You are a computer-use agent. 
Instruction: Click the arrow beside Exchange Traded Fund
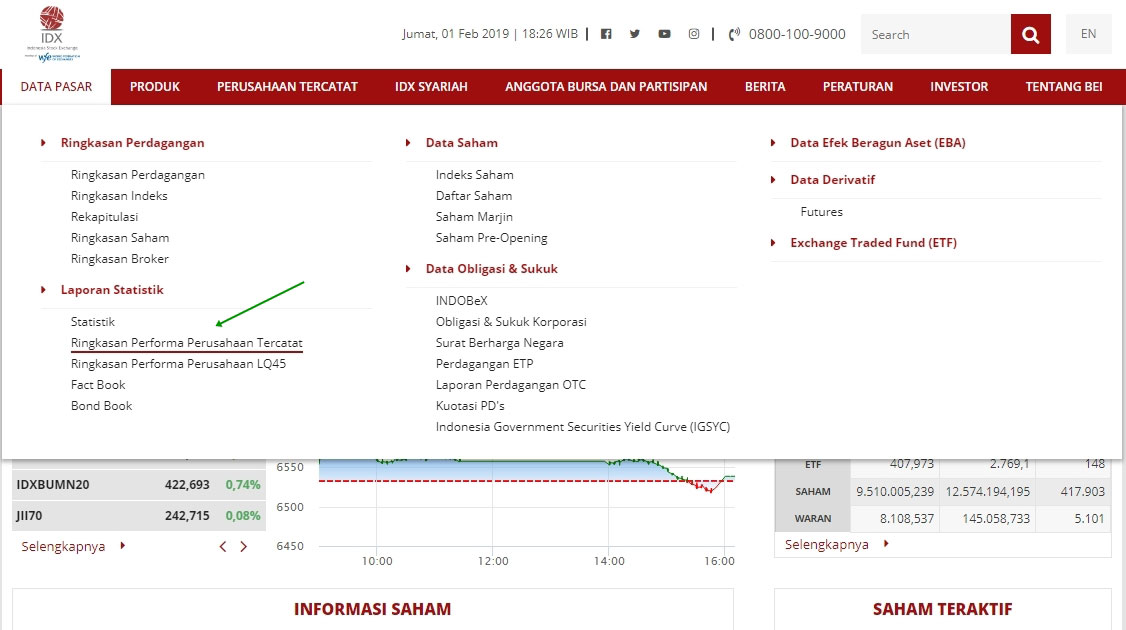773,243
